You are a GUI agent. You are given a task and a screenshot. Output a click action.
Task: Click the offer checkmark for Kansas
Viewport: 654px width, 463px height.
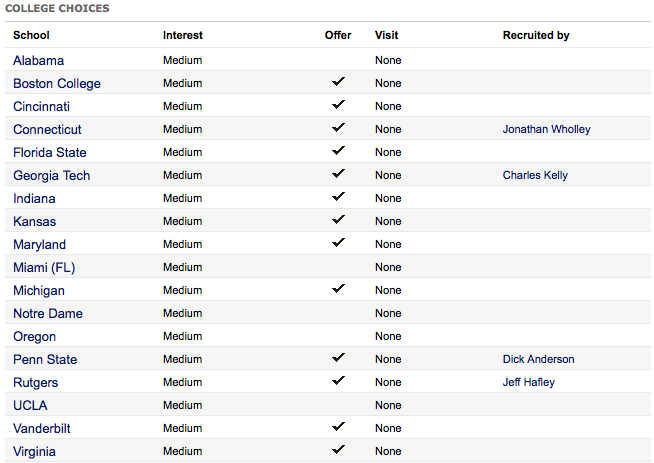(338, 219)
